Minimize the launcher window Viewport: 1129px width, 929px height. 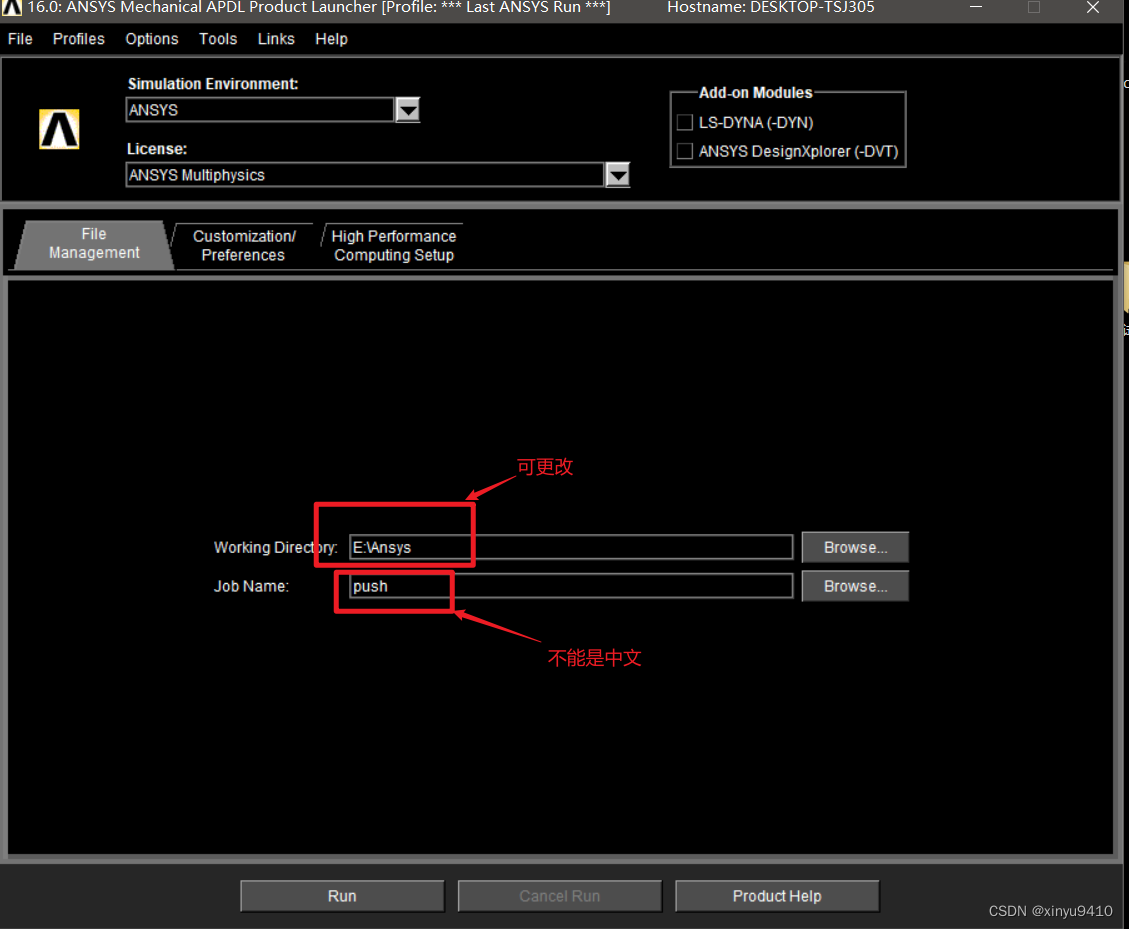976,7
